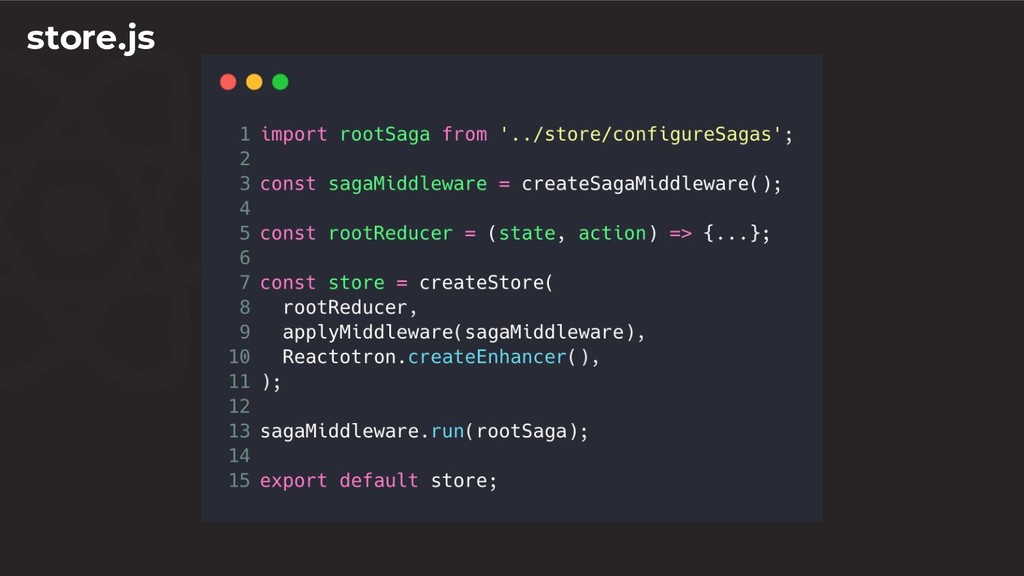This screenshot has width=1024, height=576.
Task: Click the yellow minimize dot
Action: [254, 82]
